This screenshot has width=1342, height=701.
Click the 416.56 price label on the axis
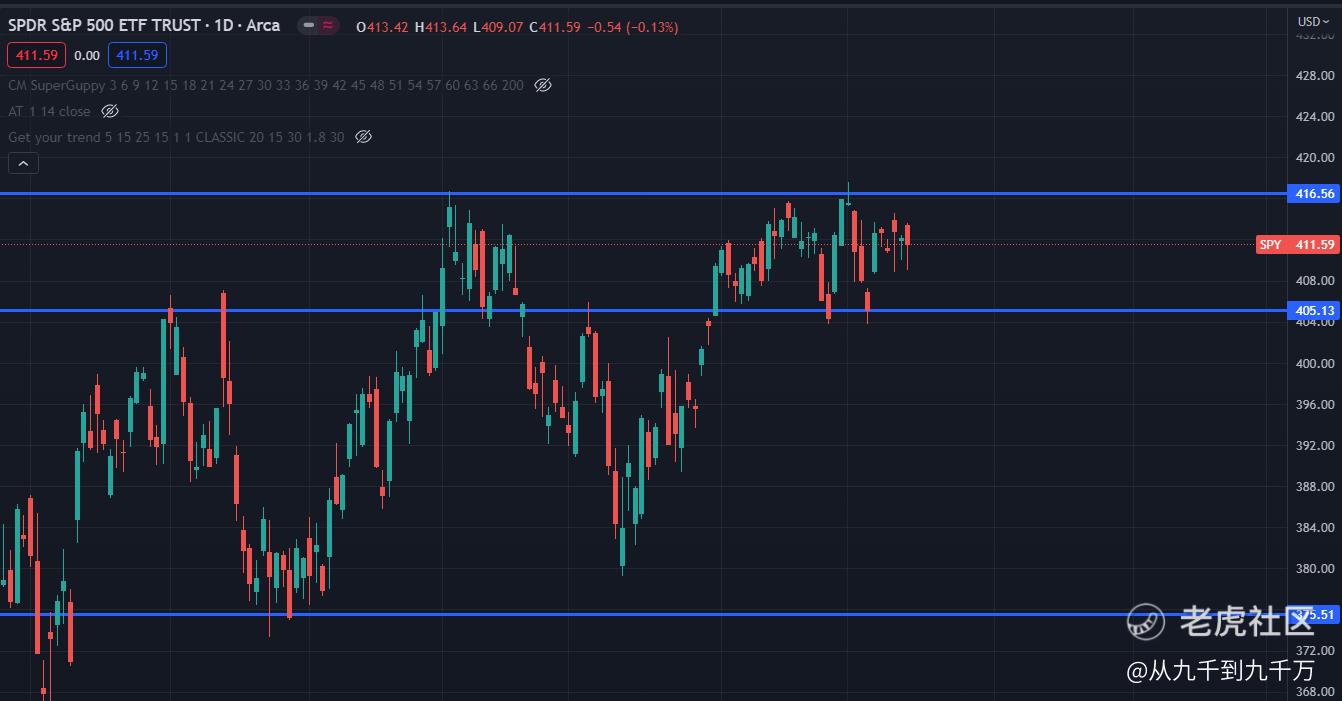click(x=1314, y=193)
